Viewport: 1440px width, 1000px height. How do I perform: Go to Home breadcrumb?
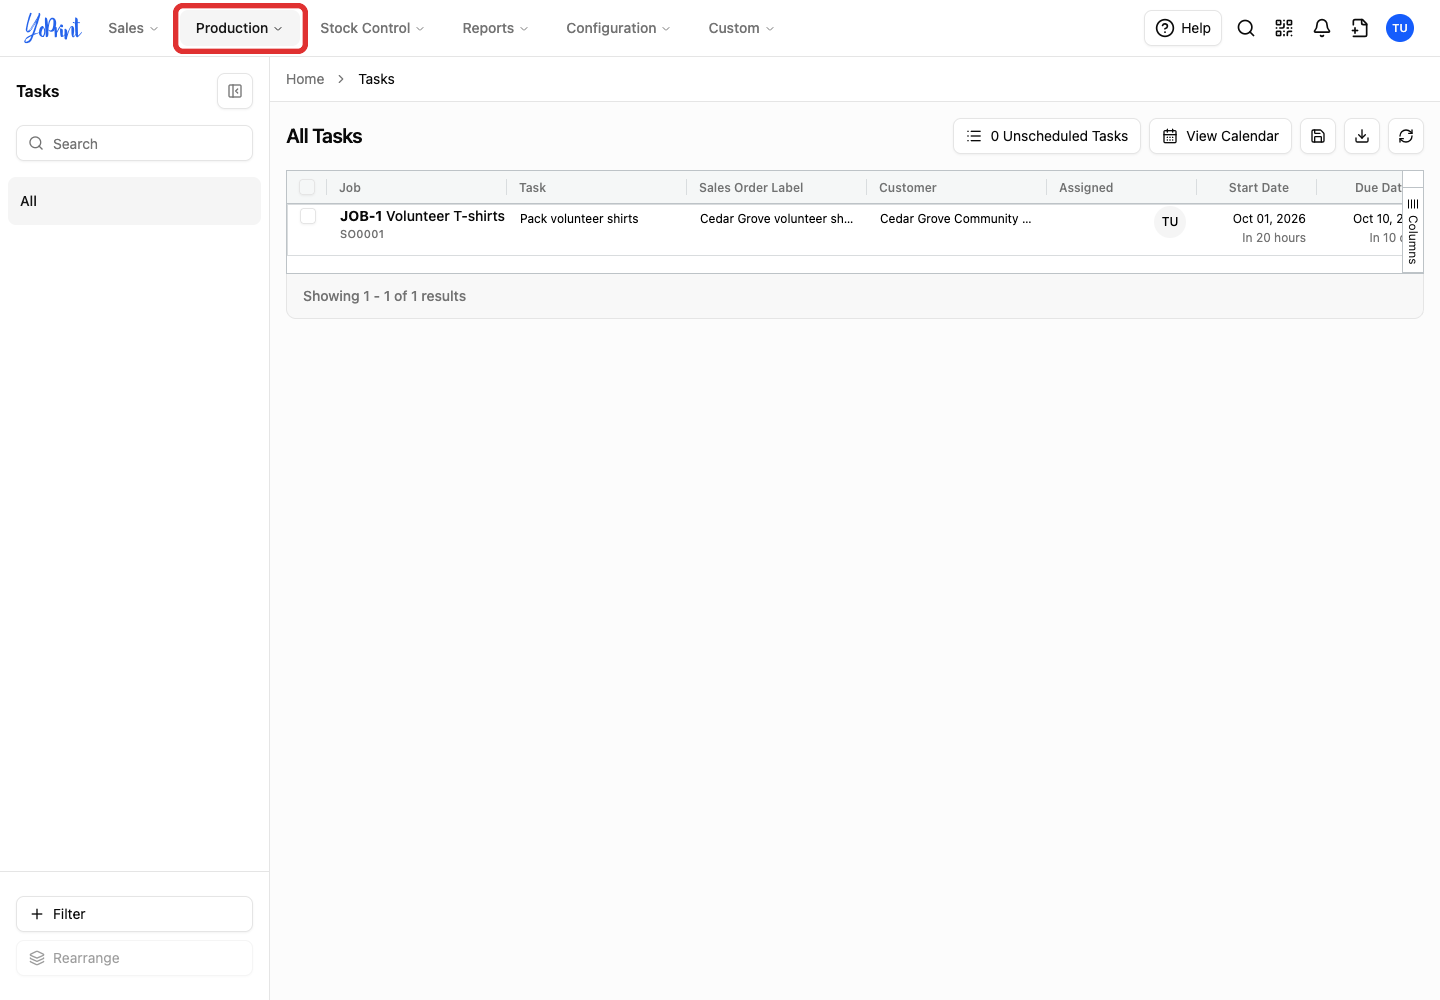(305, 79)
